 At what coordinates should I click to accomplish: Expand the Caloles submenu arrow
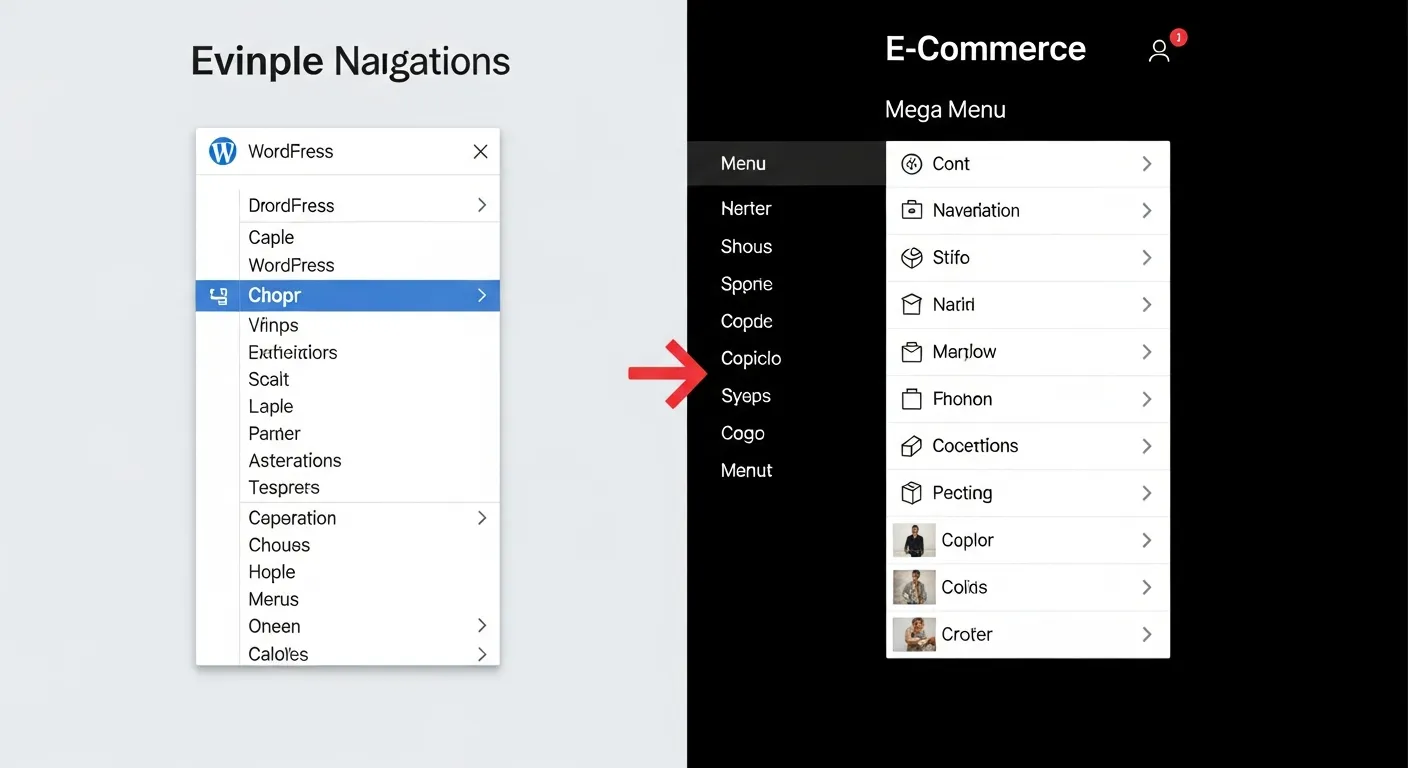pyautogui.click(x=481, y=654)
